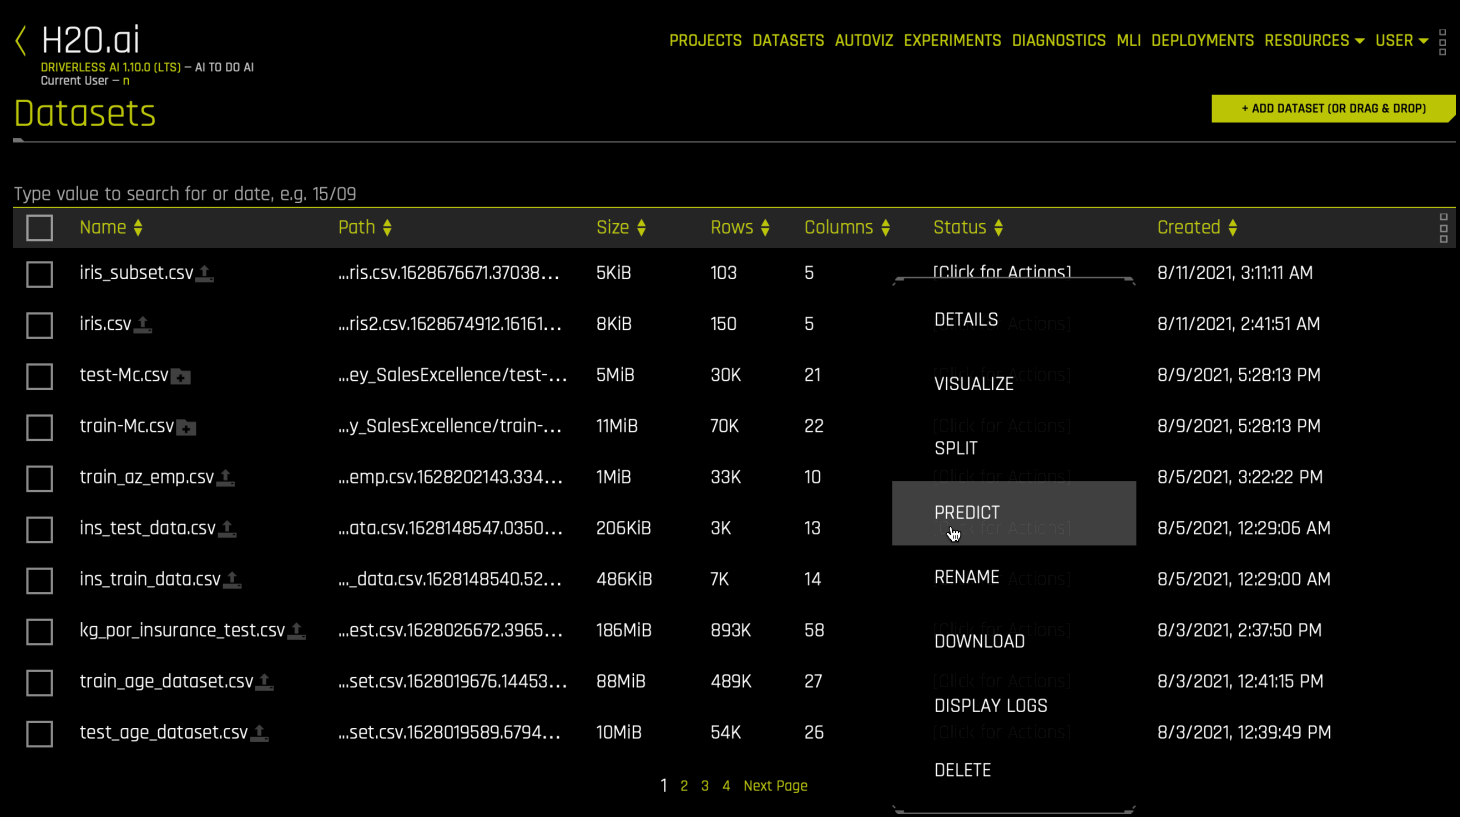Screen dimensions: 1460x817
Task: Click the Next Page link
Action: click(x=775, y=786)
